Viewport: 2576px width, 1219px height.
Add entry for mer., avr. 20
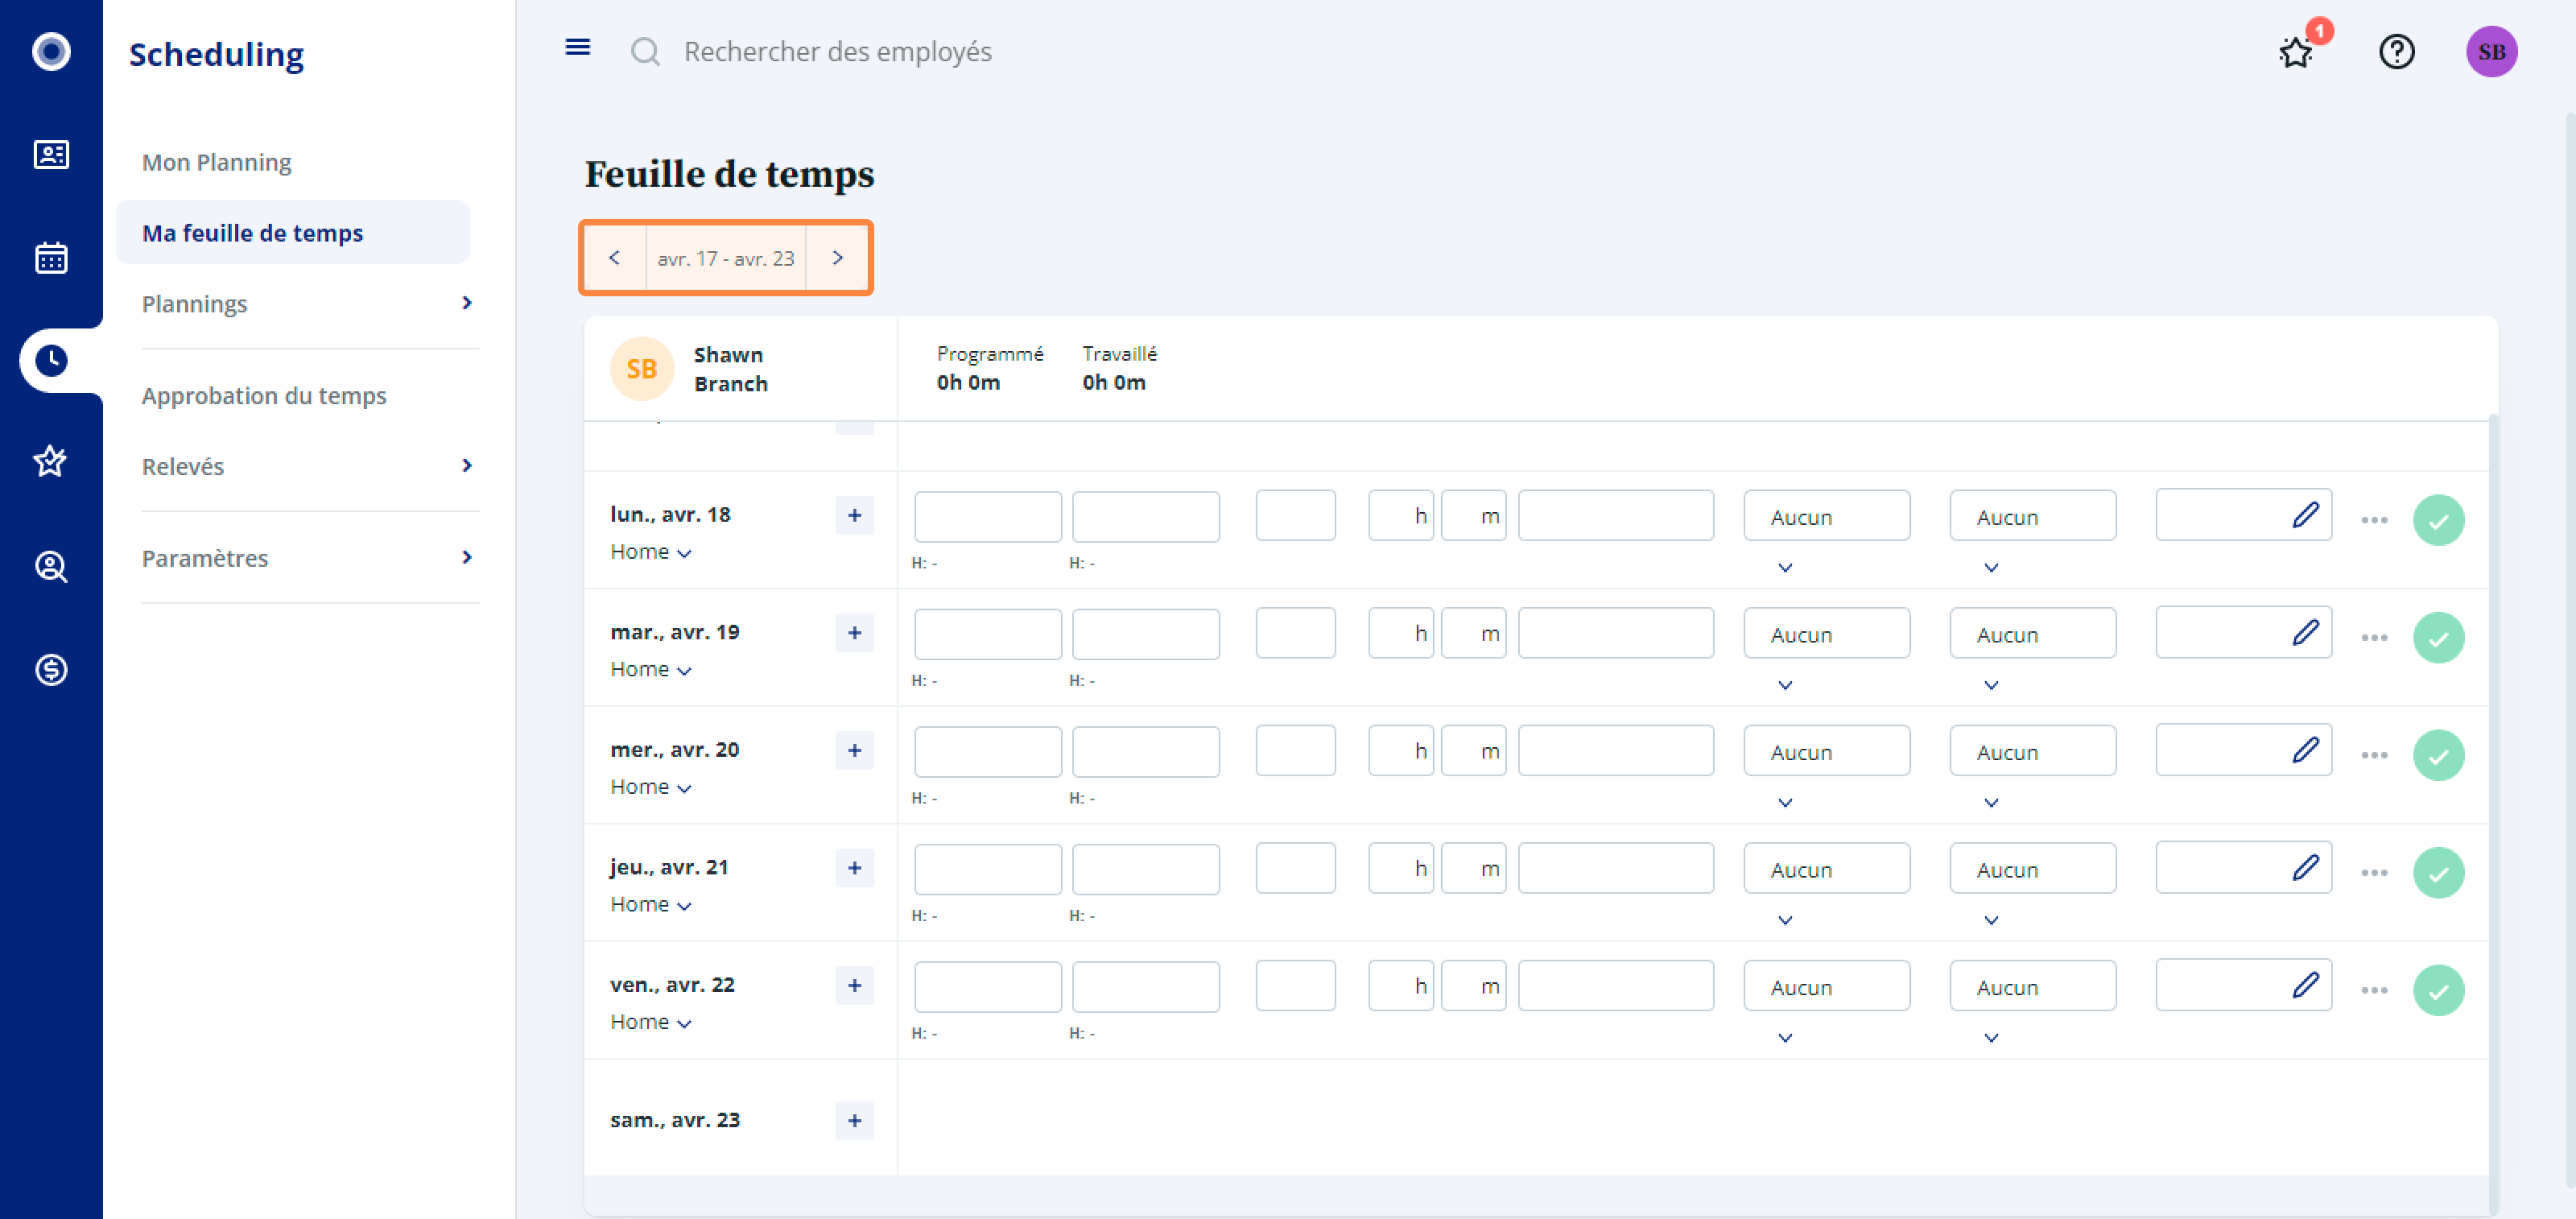coord(854,750)
